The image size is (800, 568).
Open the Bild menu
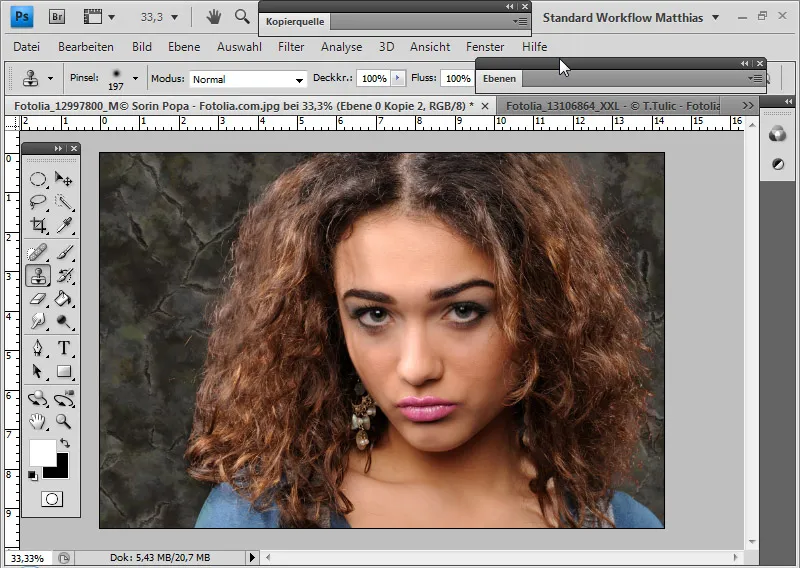[141, 47]
